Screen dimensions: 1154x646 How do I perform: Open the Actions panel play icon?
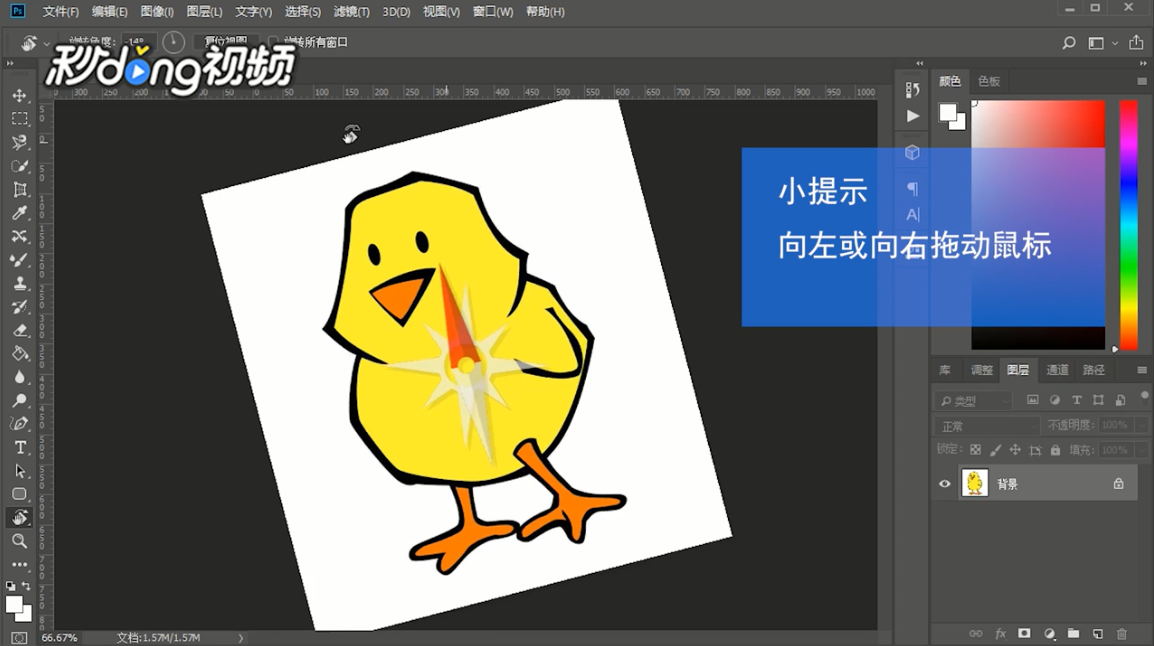(x=913, y=116)
